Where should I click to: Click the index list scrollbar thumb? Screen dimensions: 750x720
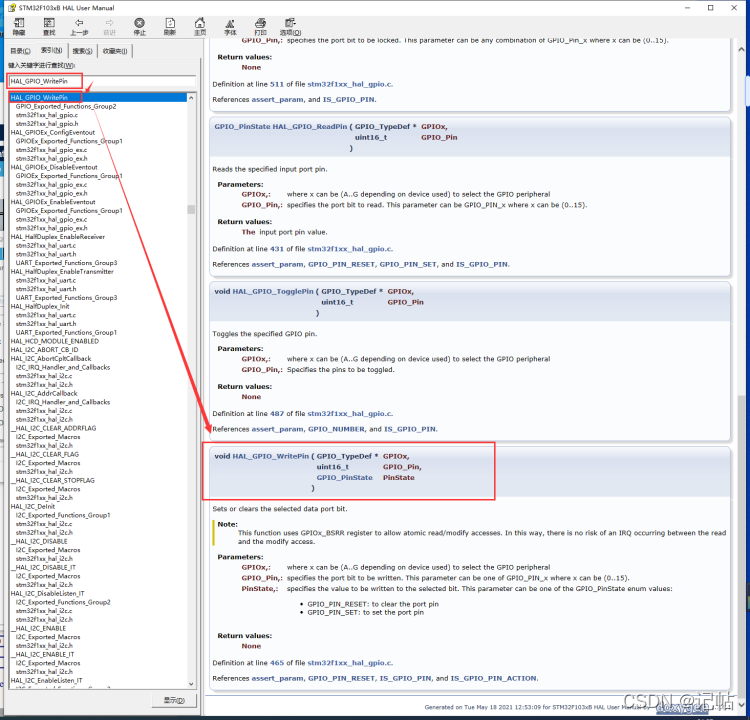191,210
